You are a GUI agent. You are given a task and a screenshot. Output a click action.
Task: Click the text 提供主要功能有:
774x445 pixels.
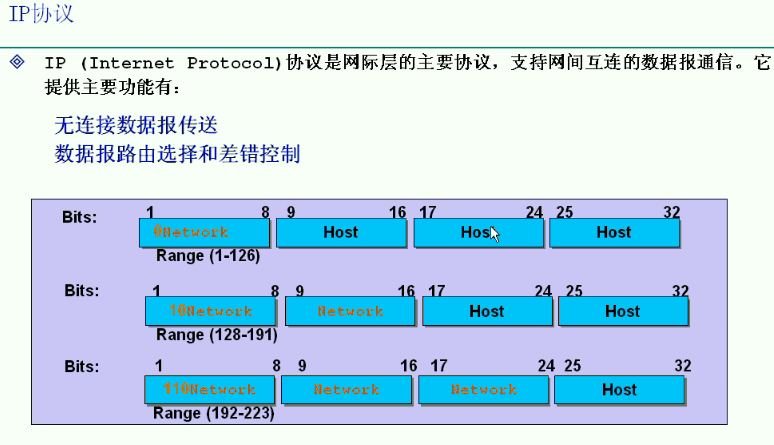(x=113, y=87)
